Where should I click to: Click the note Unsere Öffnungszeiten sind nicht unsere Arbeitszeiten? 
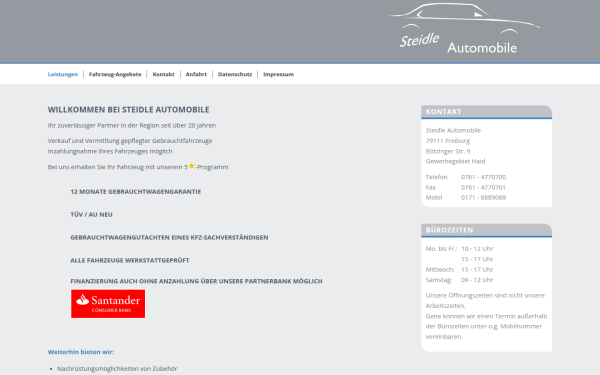click(x=485, y=300)
